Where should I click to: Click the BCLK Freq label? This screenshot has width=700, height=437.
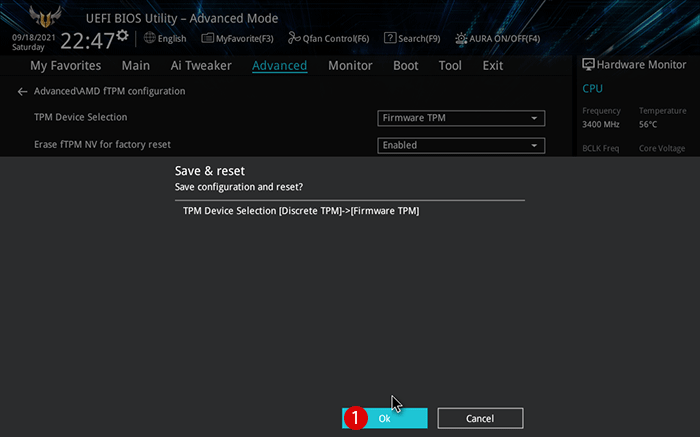[600, 148]
